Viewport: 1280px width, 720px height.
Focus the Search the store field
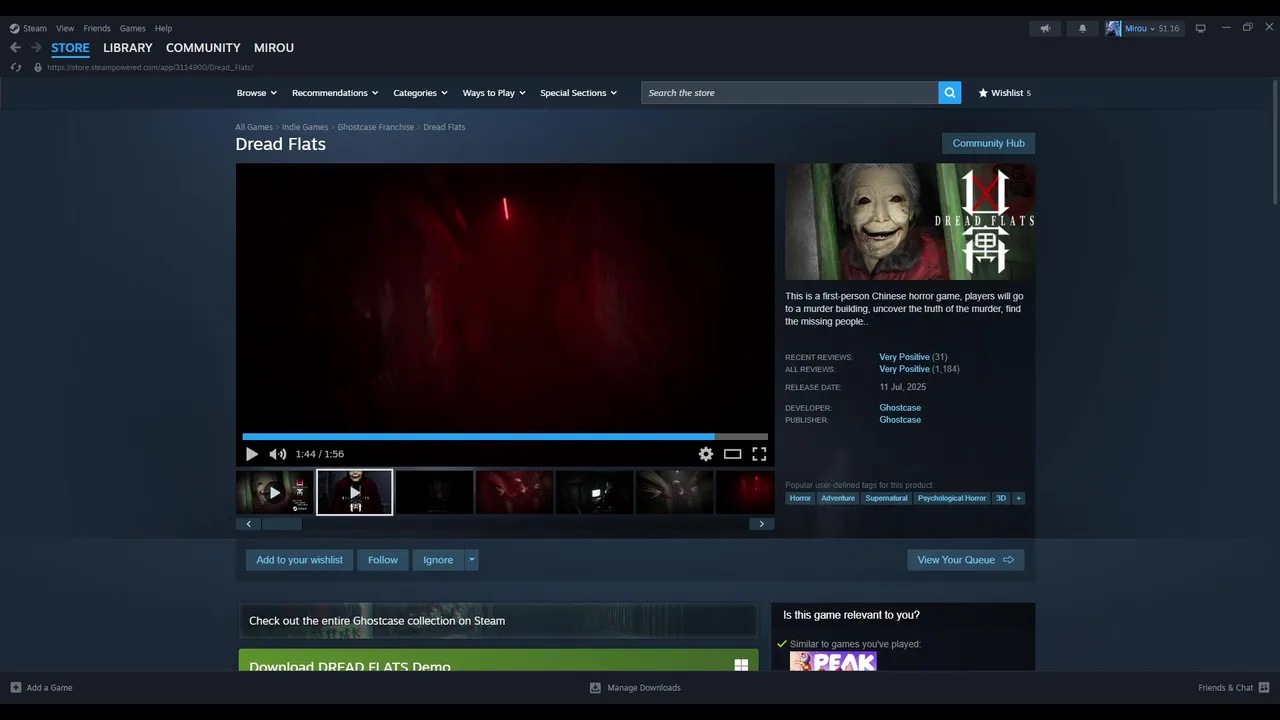click(x=790, y=93)
